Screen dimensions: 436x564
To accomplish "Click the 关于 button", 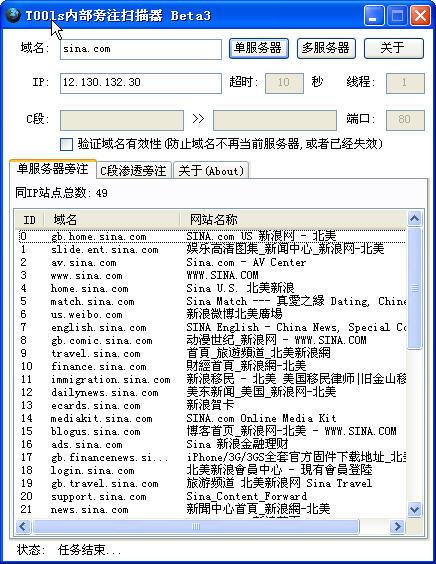I will pyautogui.click(x=394, y=48).
